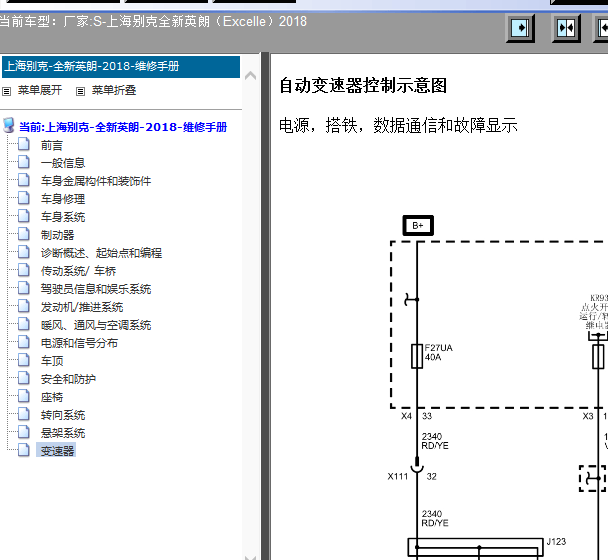Click the page icon next to 座椅
Viewport: 608px width, 560px height.
pyautogui.click(x=24, y=396)
